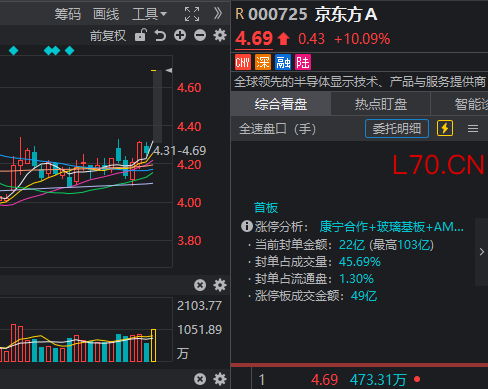Click the 委托明细 button
Screen dimensions: 488x389
[x=397, y=129]
